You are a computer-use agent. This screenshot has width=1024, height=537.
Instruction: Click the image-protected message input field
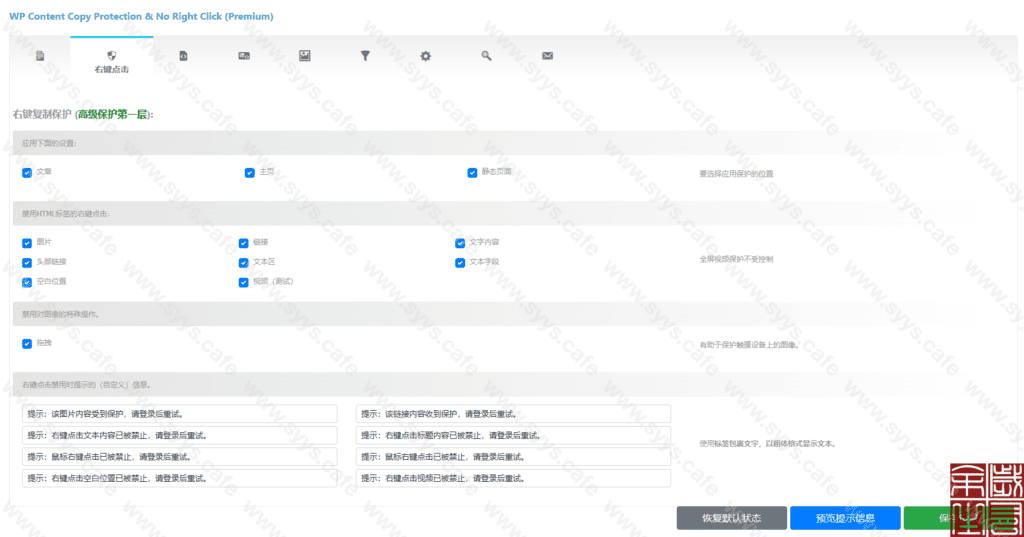point(180,414)
